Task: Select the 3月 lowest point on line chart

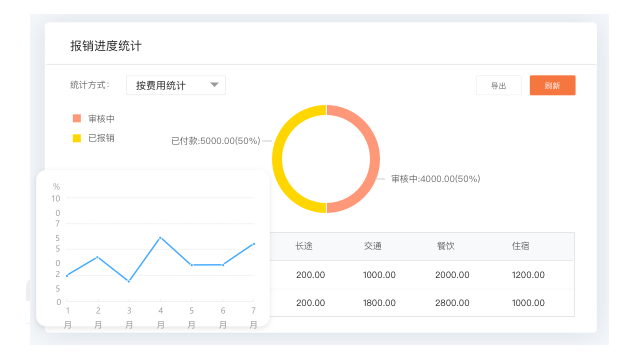Action: (129, 281)
